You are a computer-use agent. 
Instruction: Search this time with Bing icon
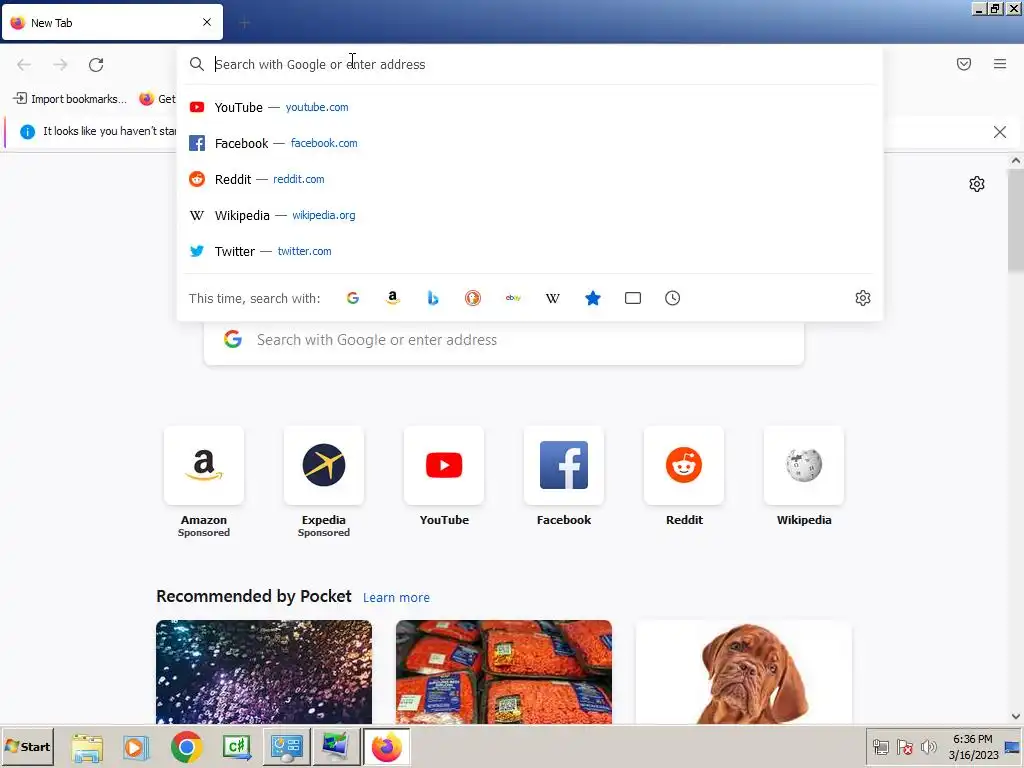tap(432, 298)
